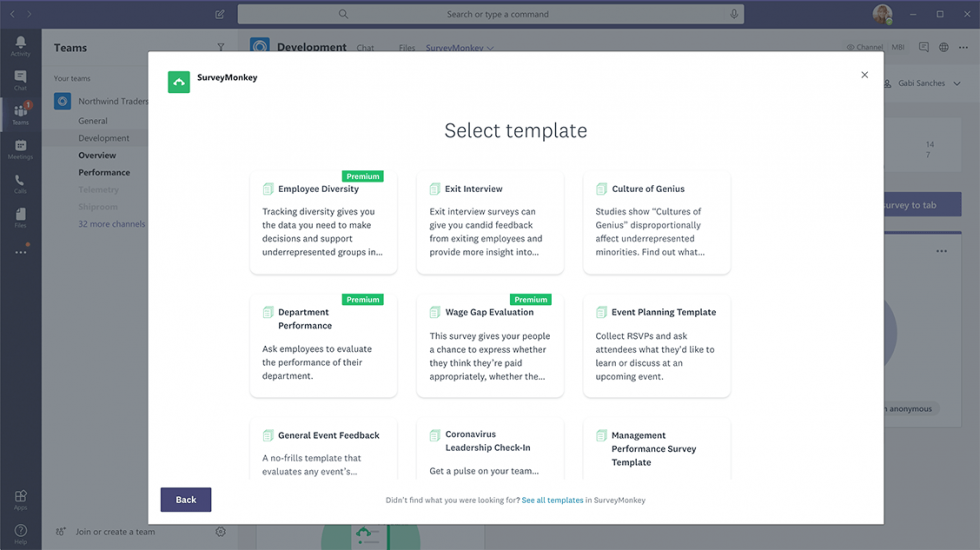Open the See all templates link
980x550 pixels.
(552, 500)
